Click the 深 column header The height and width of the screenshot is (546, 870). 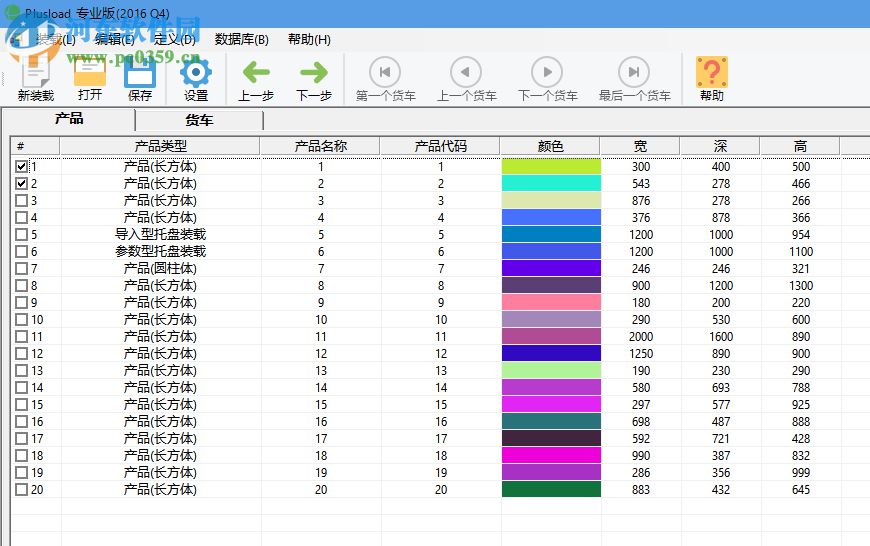(720, 146)
